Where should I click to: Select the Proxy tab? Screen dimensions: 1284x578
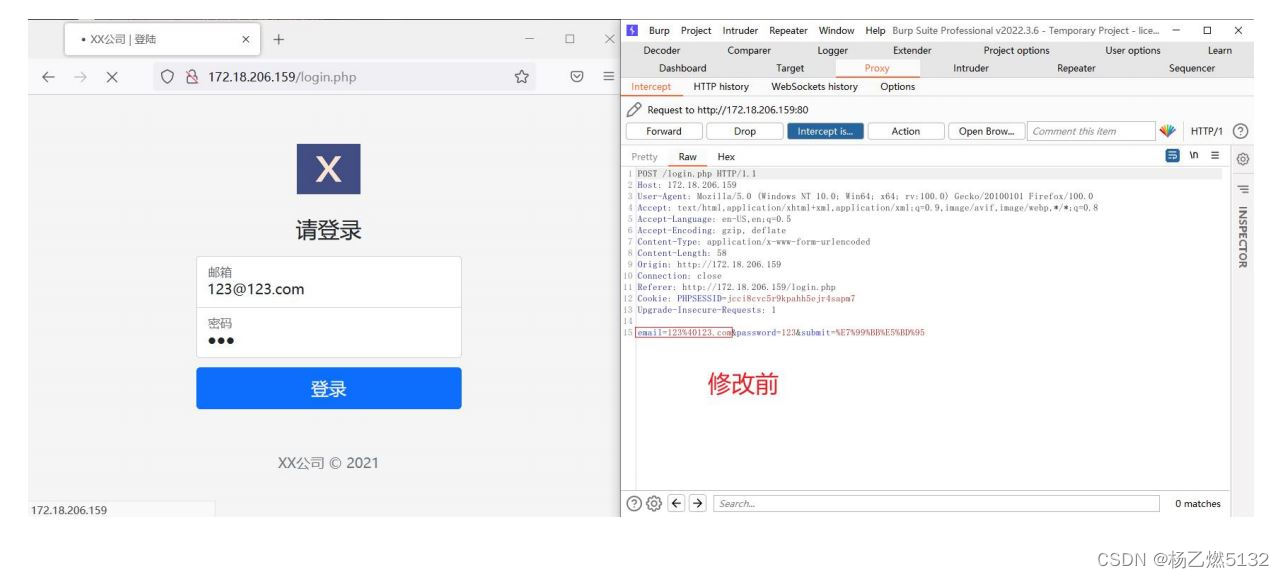tap(877, 68)
